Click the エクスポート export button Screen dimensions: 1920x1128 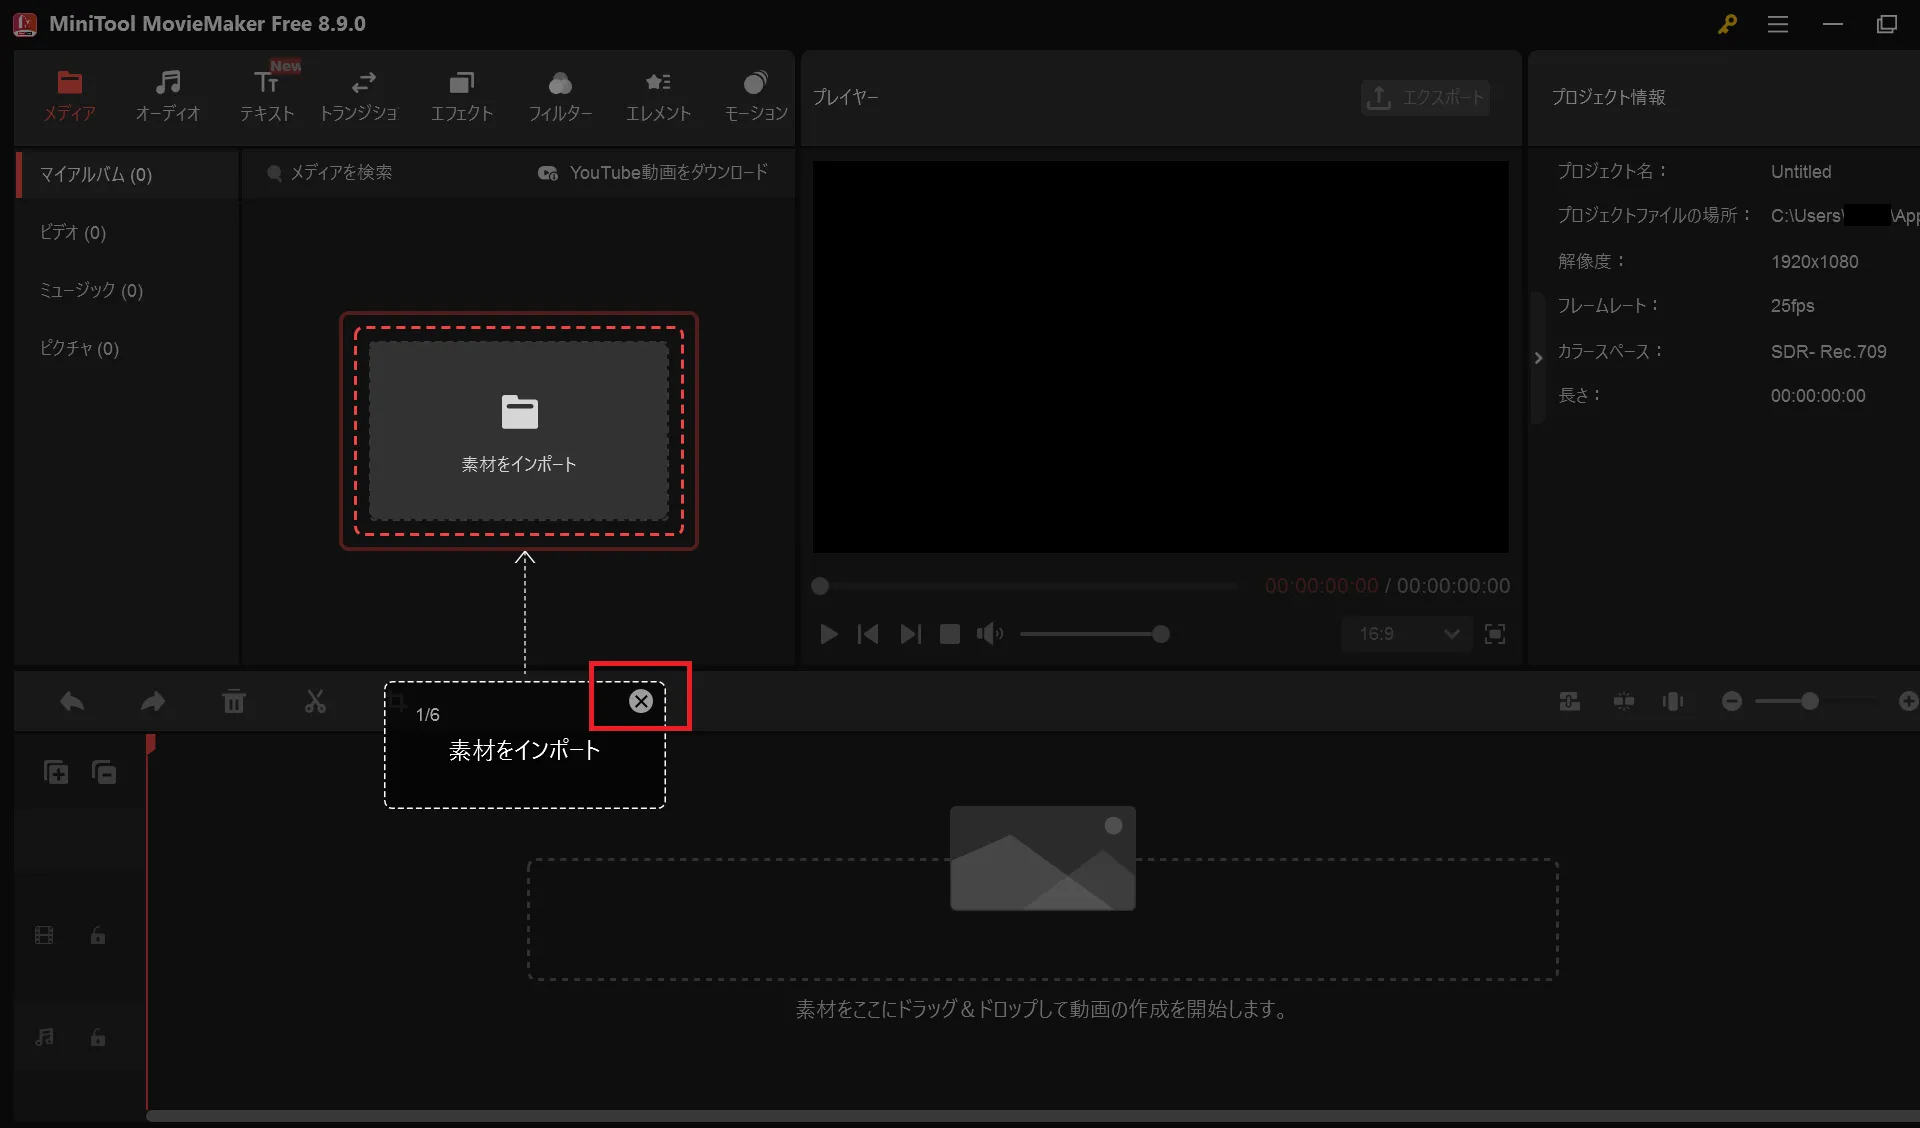(1425, 97)
